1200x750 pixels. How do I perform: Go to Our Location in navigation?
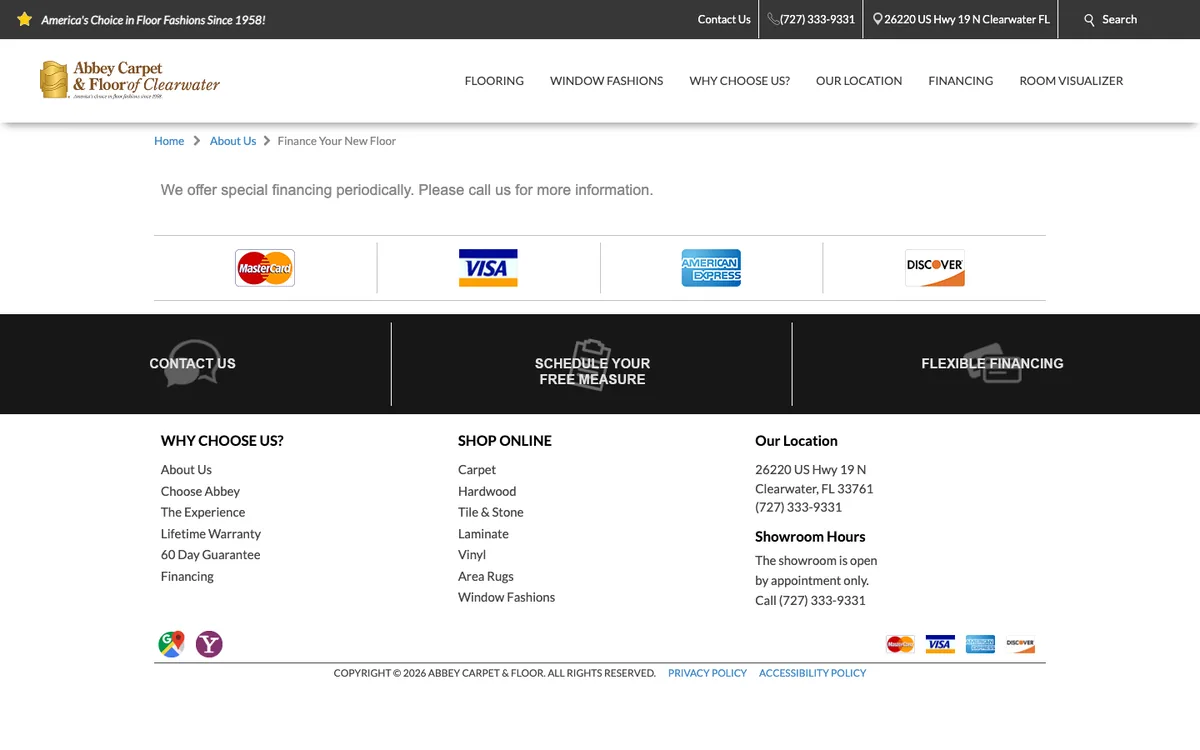(x=859, y=81)
